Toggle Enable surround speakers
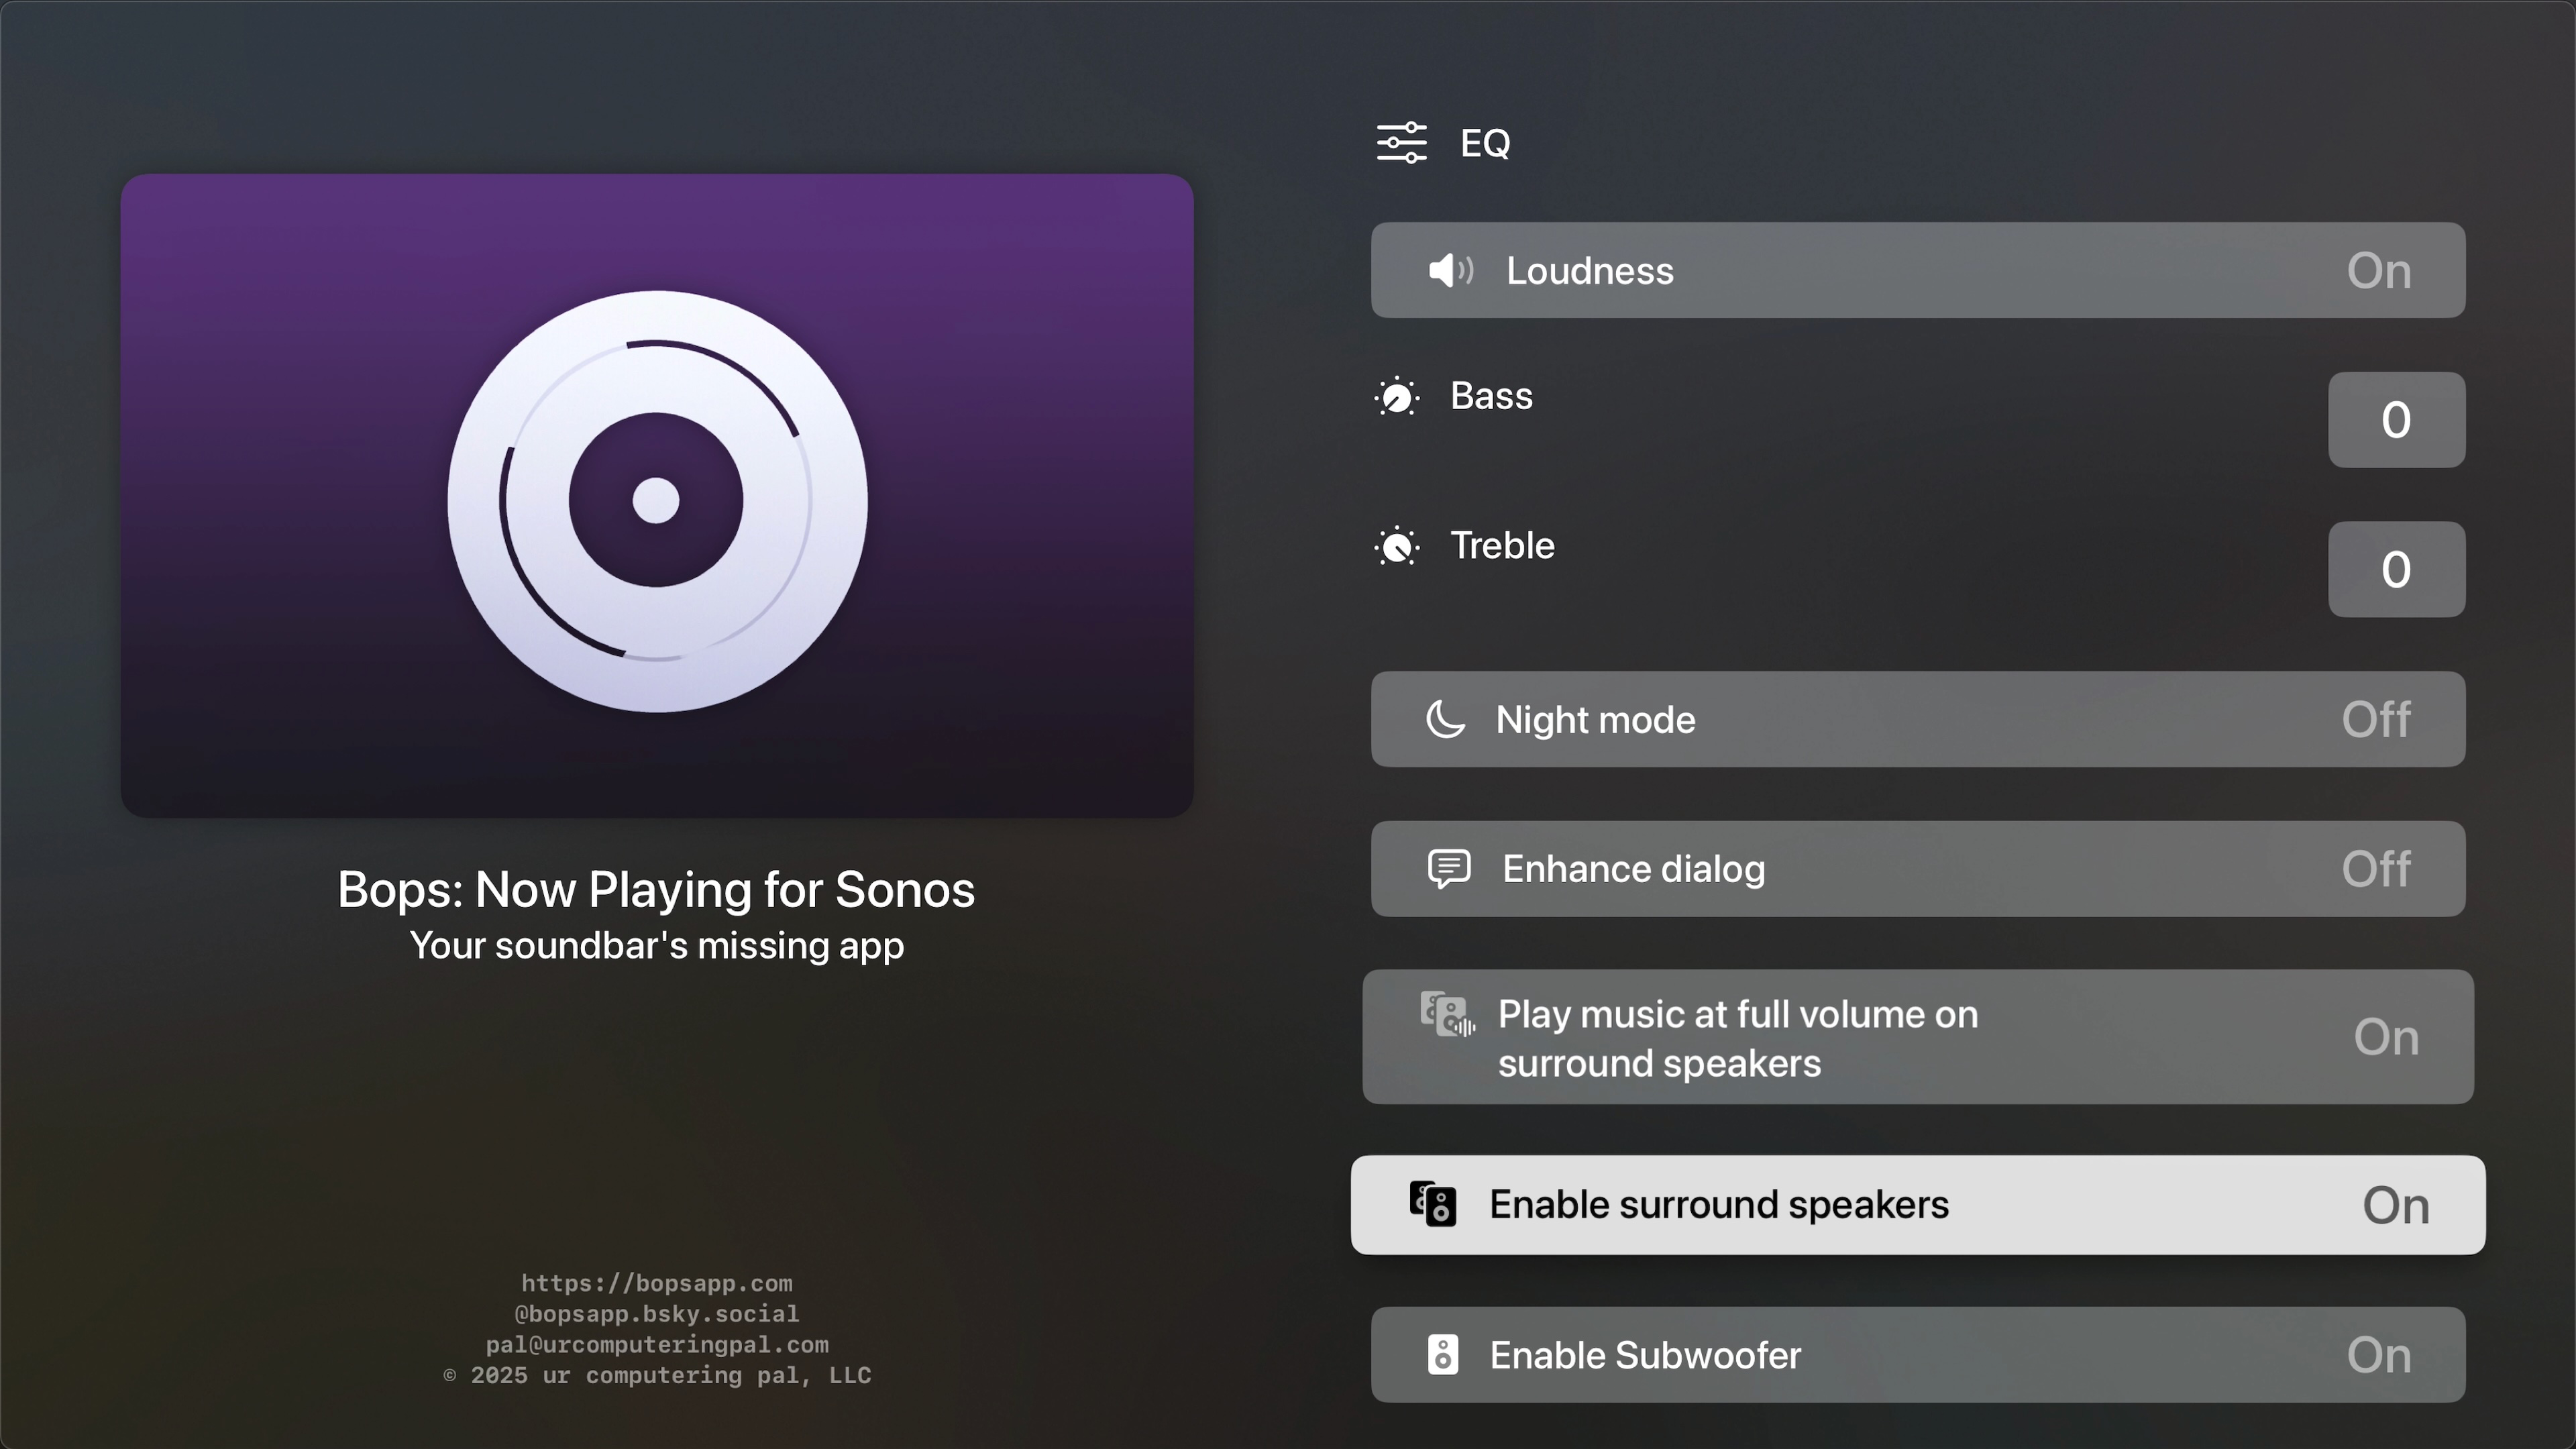The width and height of the screenshot is (2576, 1449). [1918, 1205]
